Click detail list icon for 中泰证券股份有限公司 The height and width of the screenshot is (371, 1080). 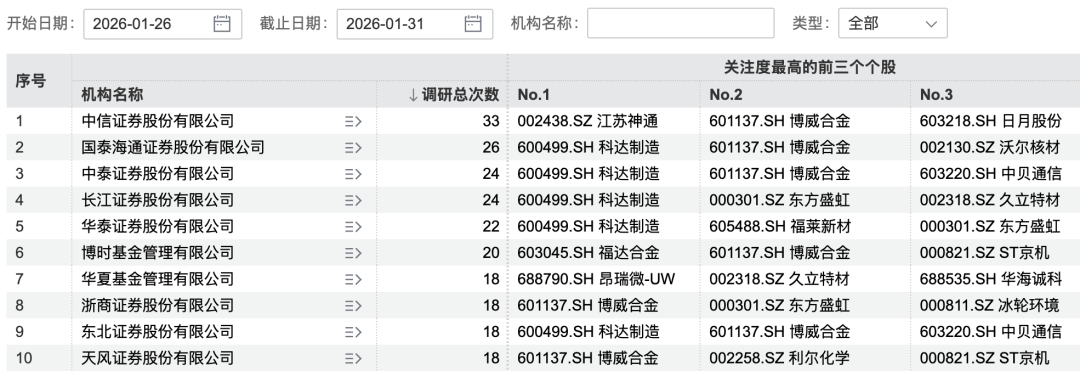(x=353, y=174)
